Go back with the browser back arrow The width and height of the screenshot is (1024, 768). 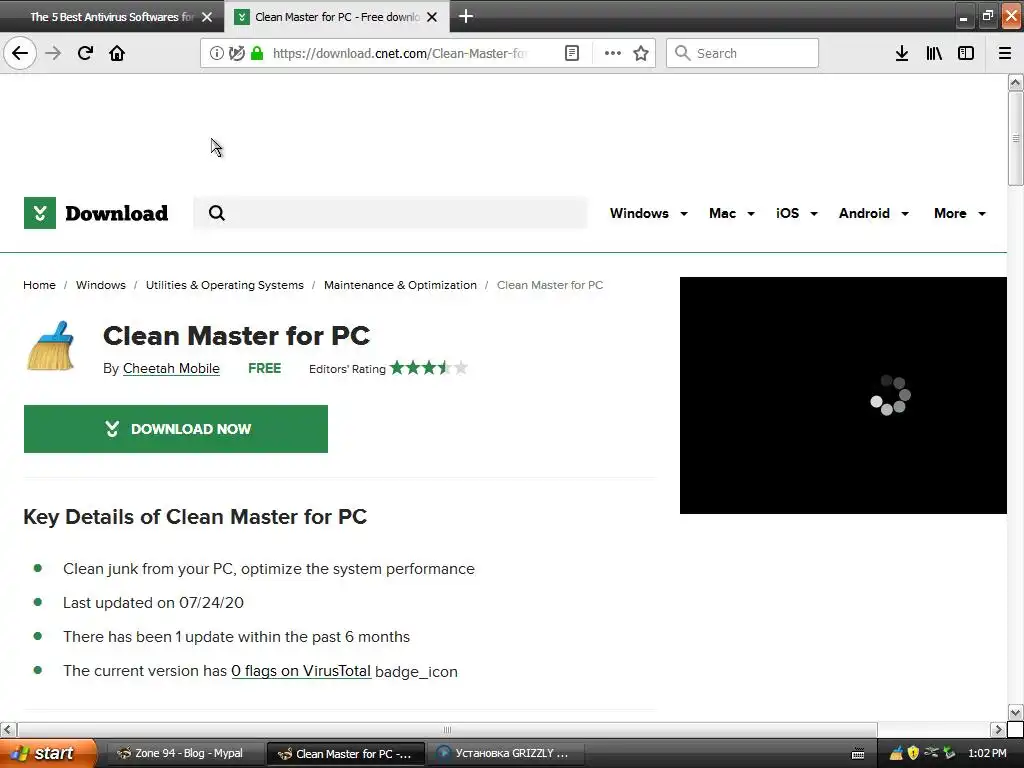coord(20,53)
